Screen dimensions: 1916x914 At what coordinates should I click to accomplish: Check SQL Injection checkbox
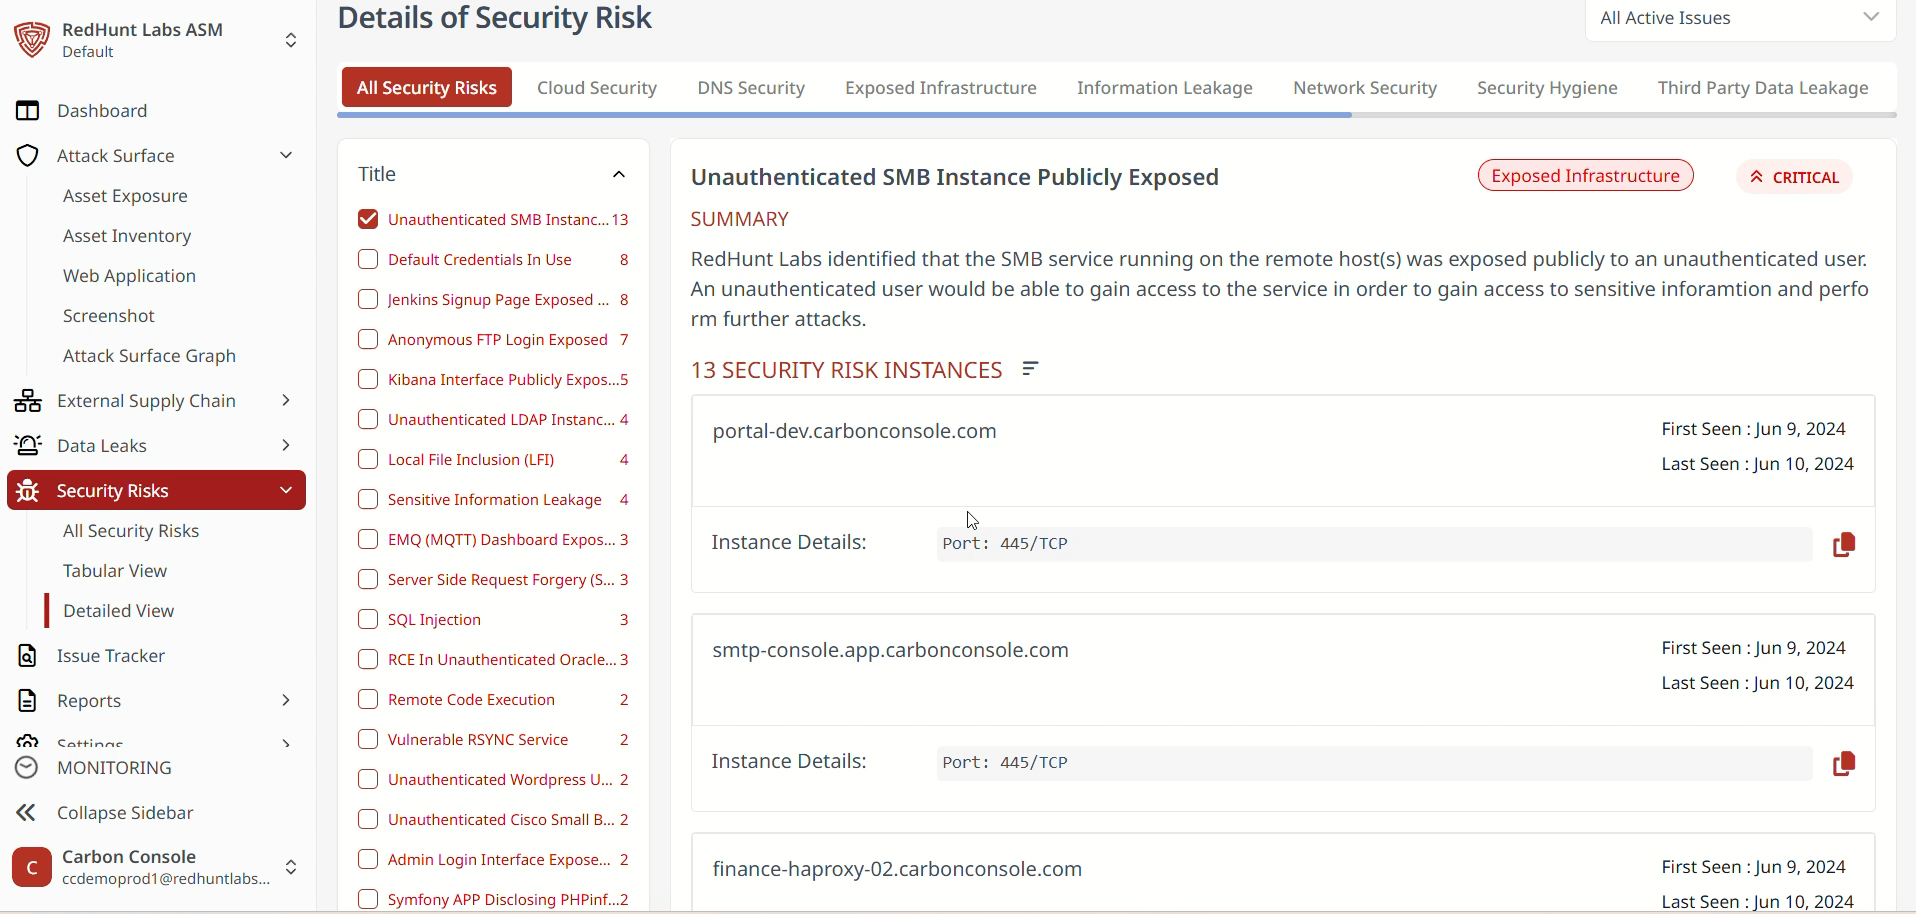(368, 619)
